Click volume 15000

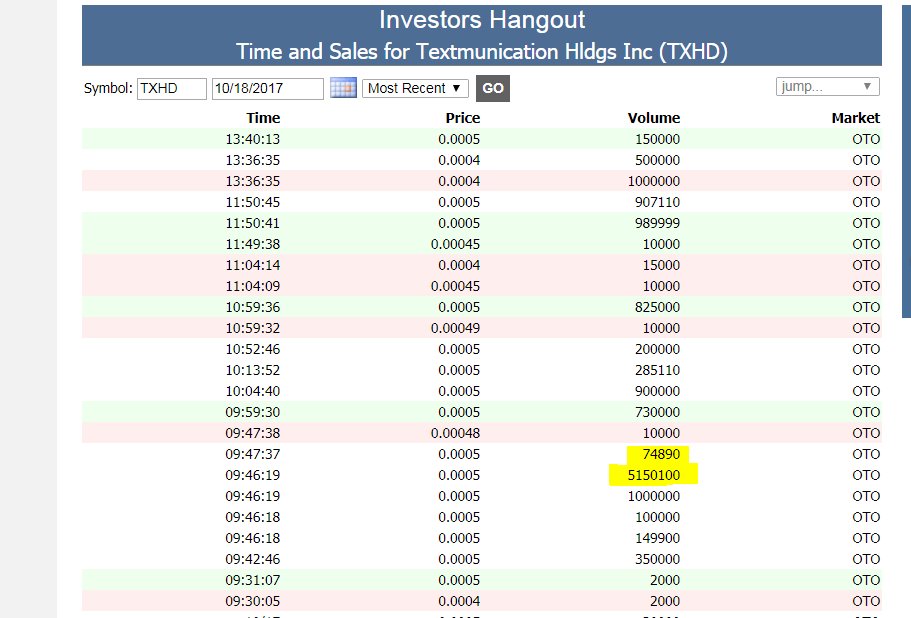coord(661,265)
